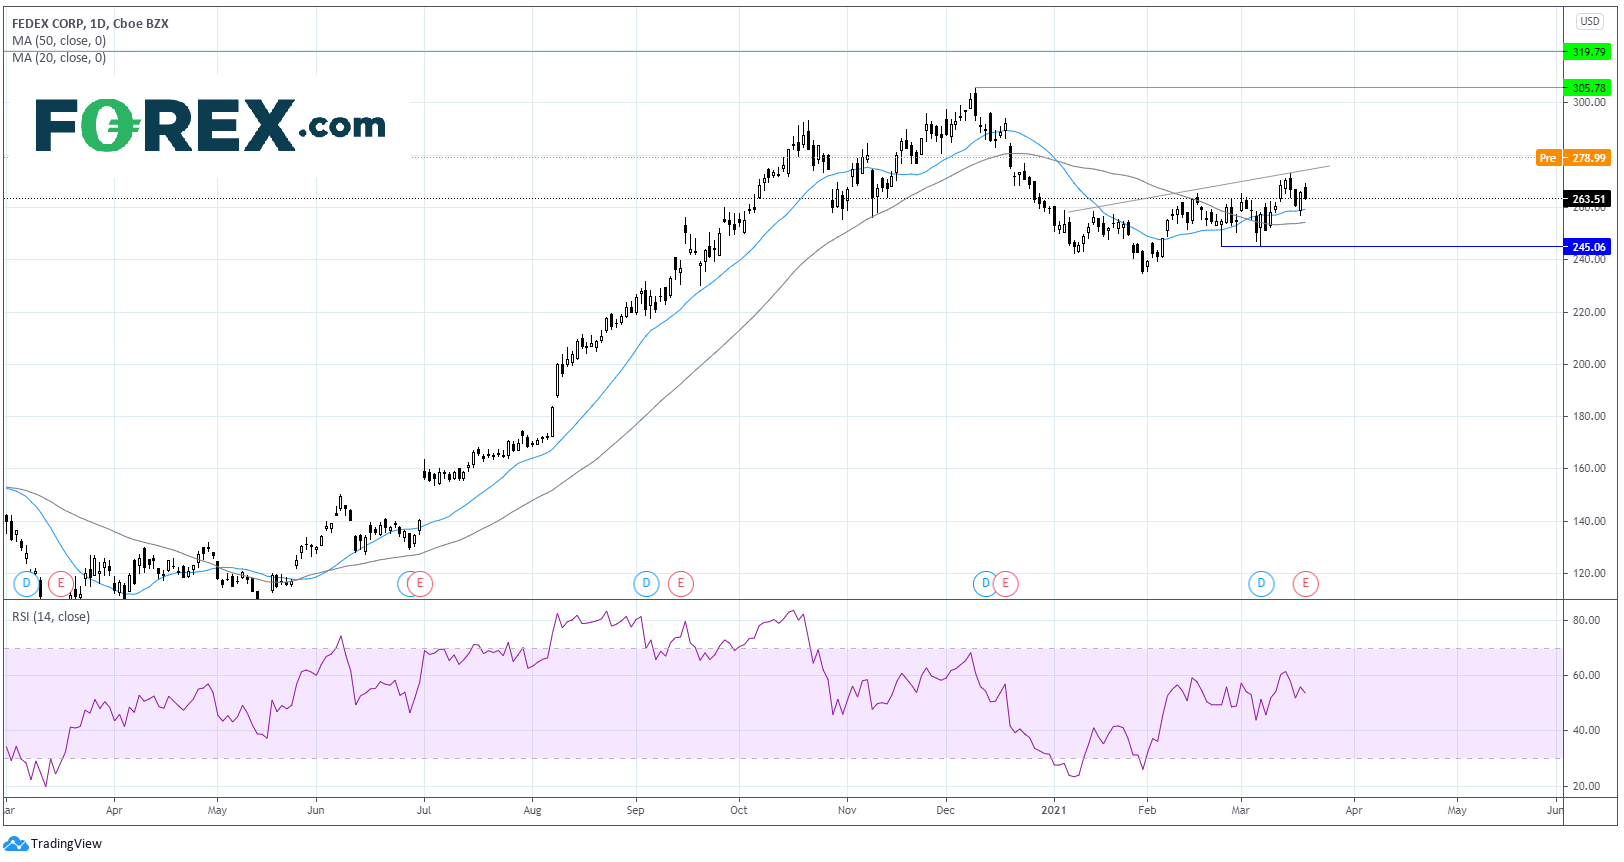Select the orange Pre 278.99 price tag
This screenshot has width=1624, height=862.
pos(1574,158)
